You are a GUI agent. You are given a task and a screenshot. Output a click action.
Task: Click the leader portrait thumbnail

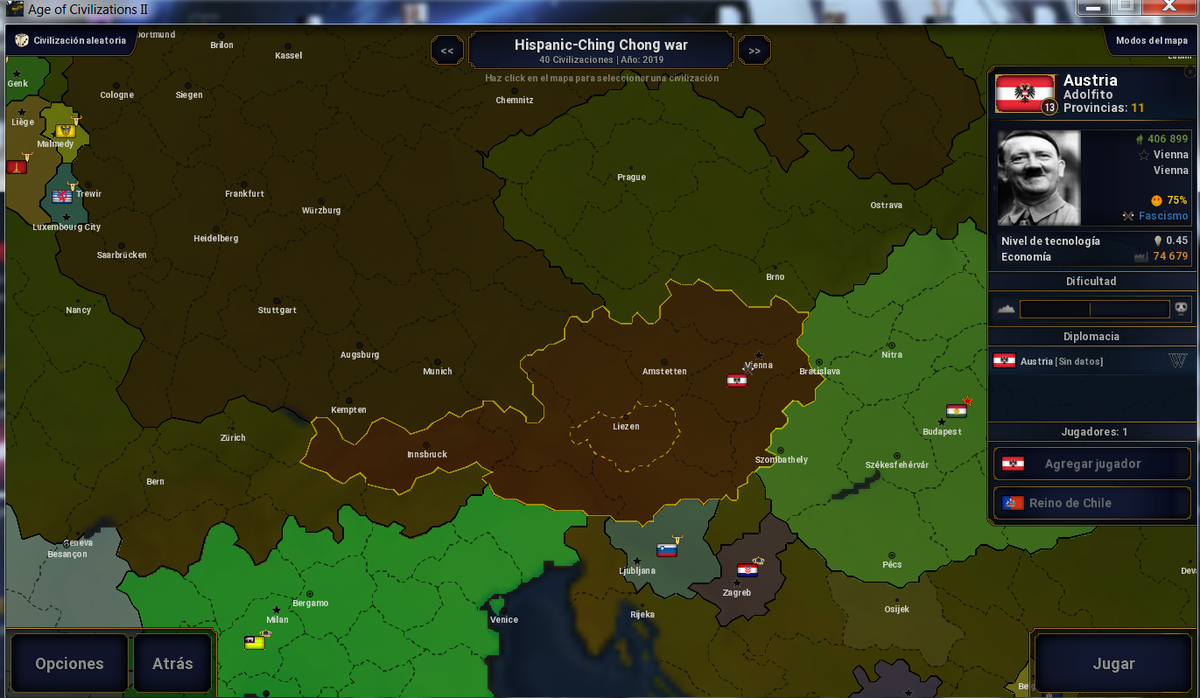tap(1039, 177)
